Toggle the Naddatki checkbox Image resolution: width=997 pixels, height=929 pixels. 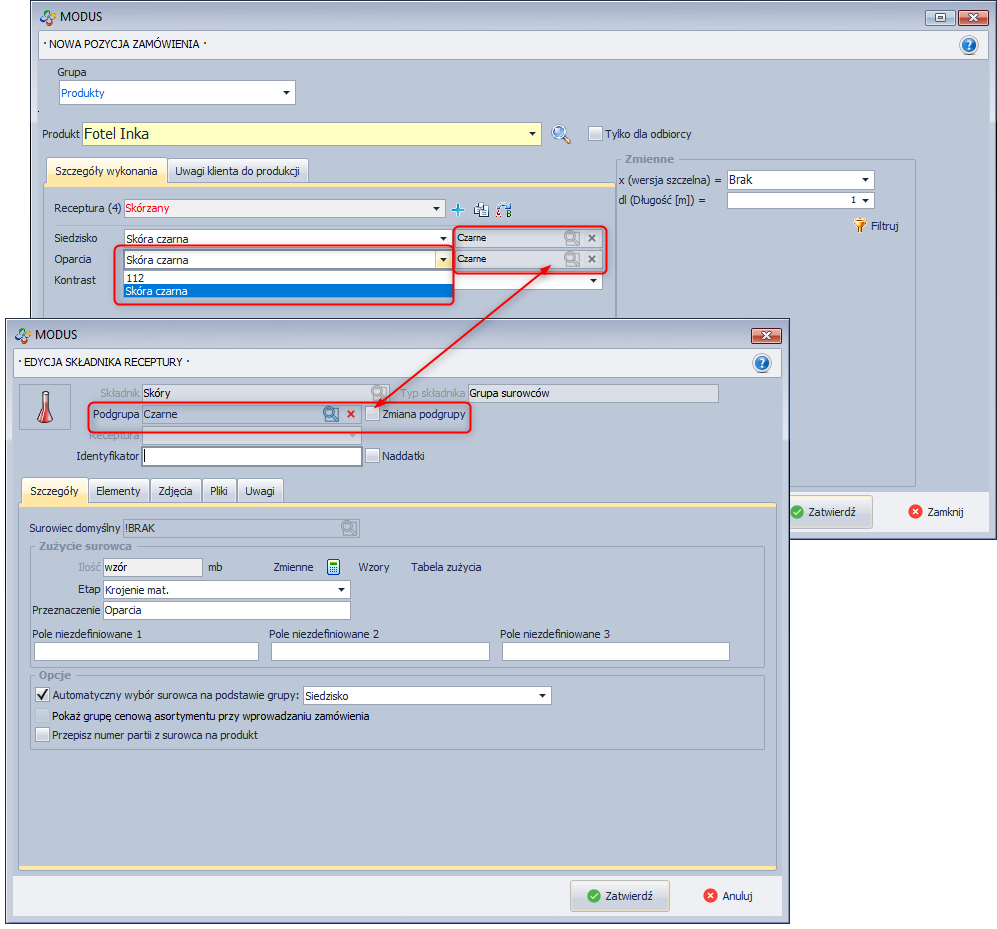pyautogui.click(x=373, y=456)
